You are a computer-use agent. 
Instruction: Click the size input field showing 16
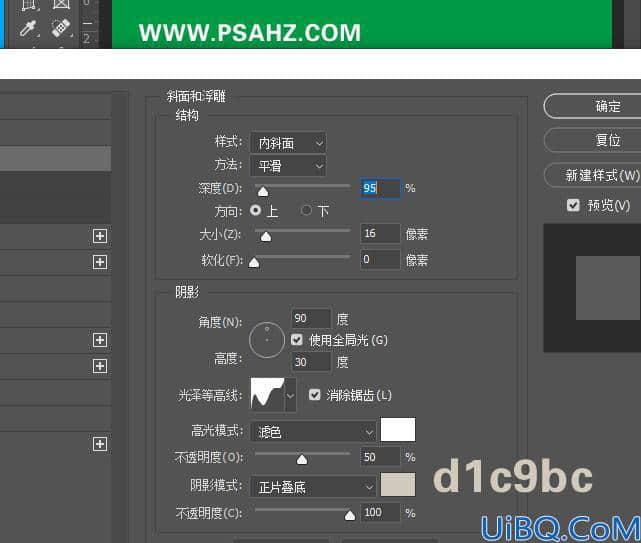[x=380, y=233]
